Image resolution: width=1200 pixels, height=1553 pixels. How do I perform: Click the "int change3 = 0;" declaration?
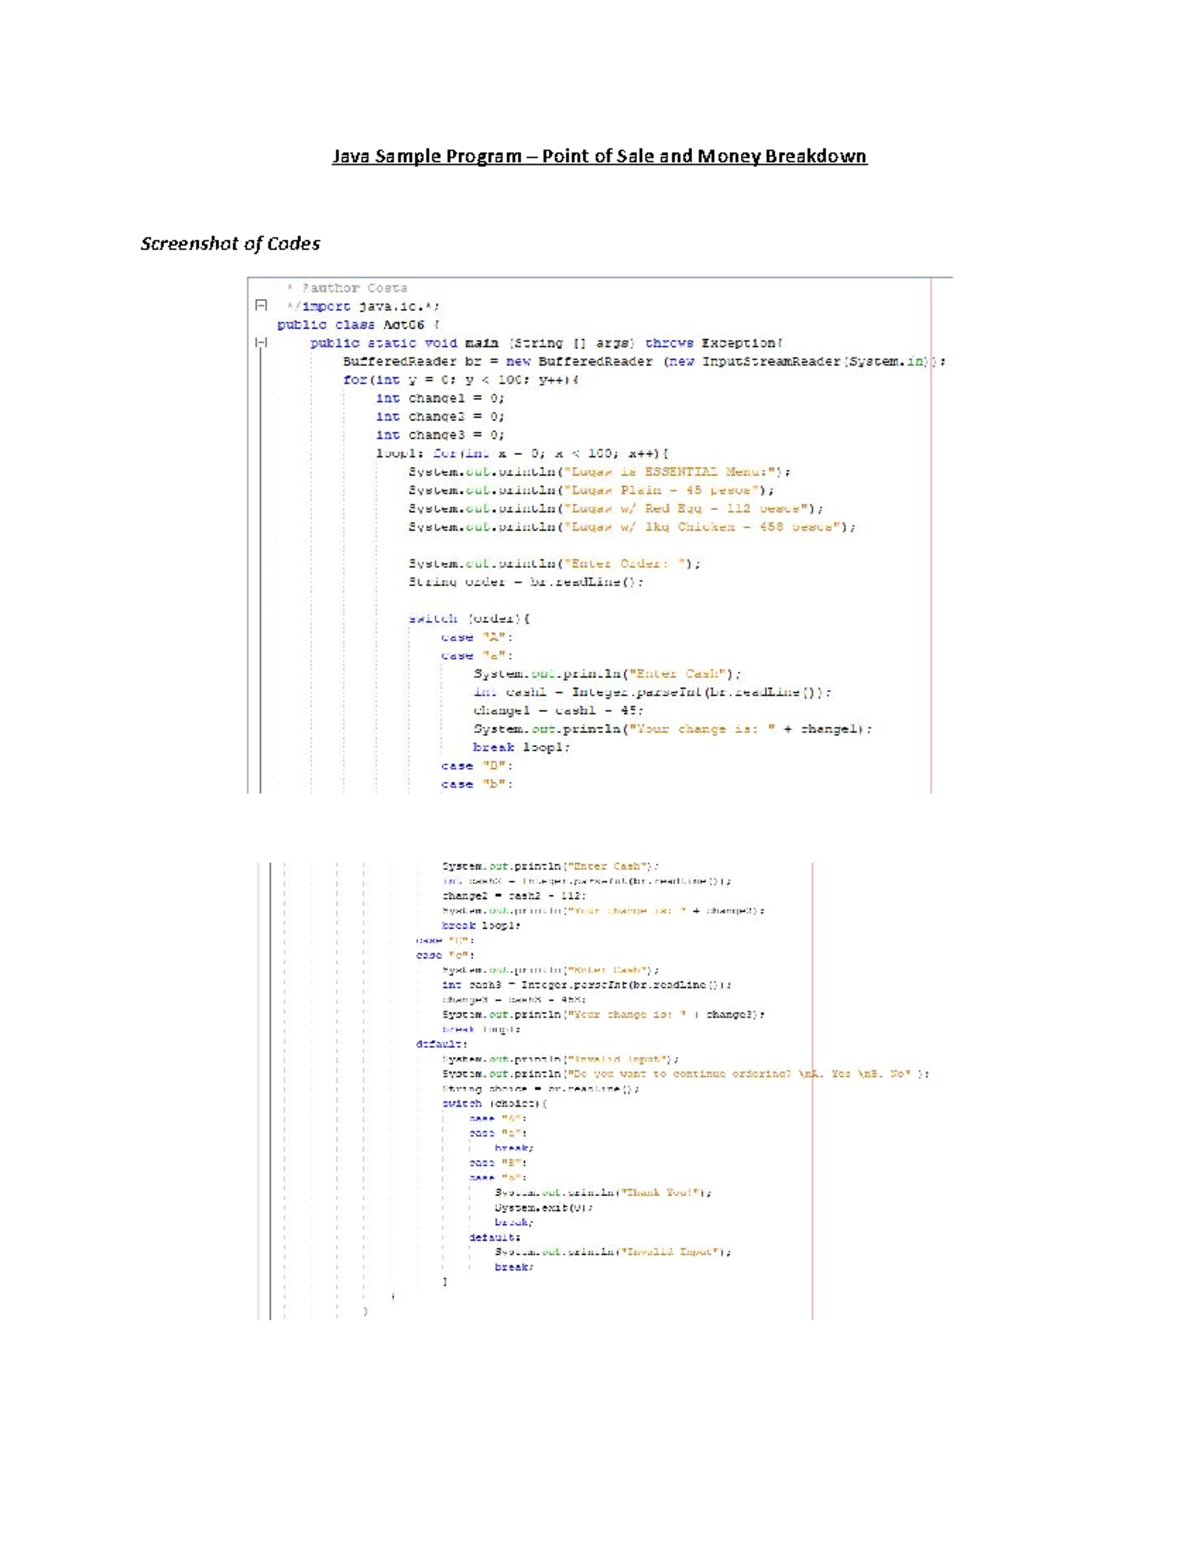(x=440, y=435)
